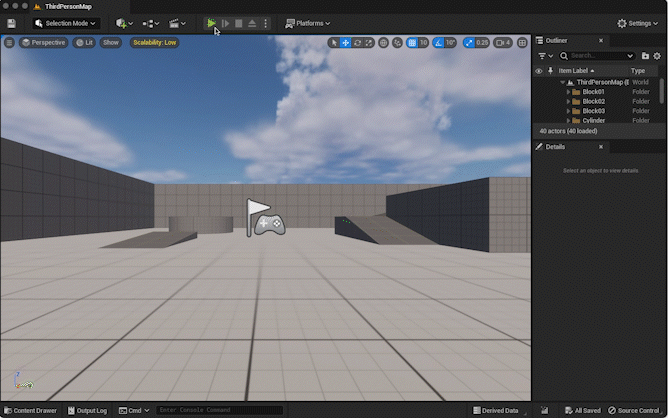
Task: Click the viewport hamburger options menu icon
Action: pos(9,43)
